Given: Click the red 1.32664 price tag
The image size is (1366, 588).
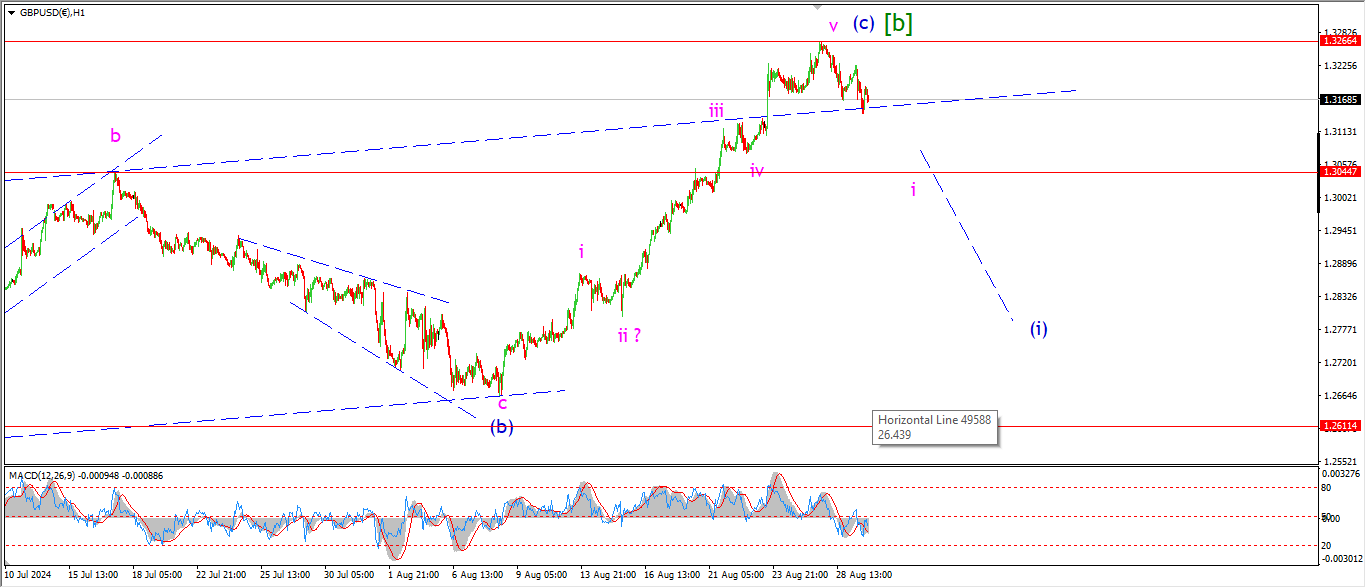Looking at the screenshot, I should 1338,41.
